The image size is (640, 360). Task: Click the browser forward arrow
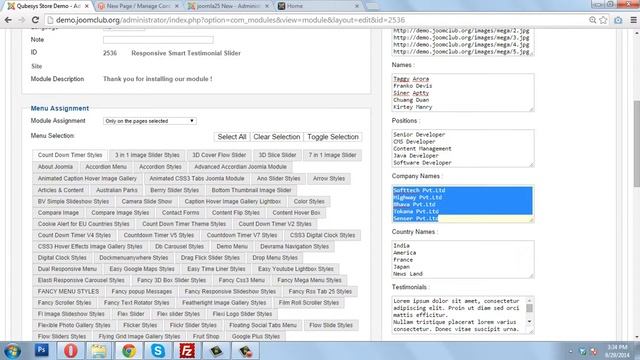tap(21, 20)
